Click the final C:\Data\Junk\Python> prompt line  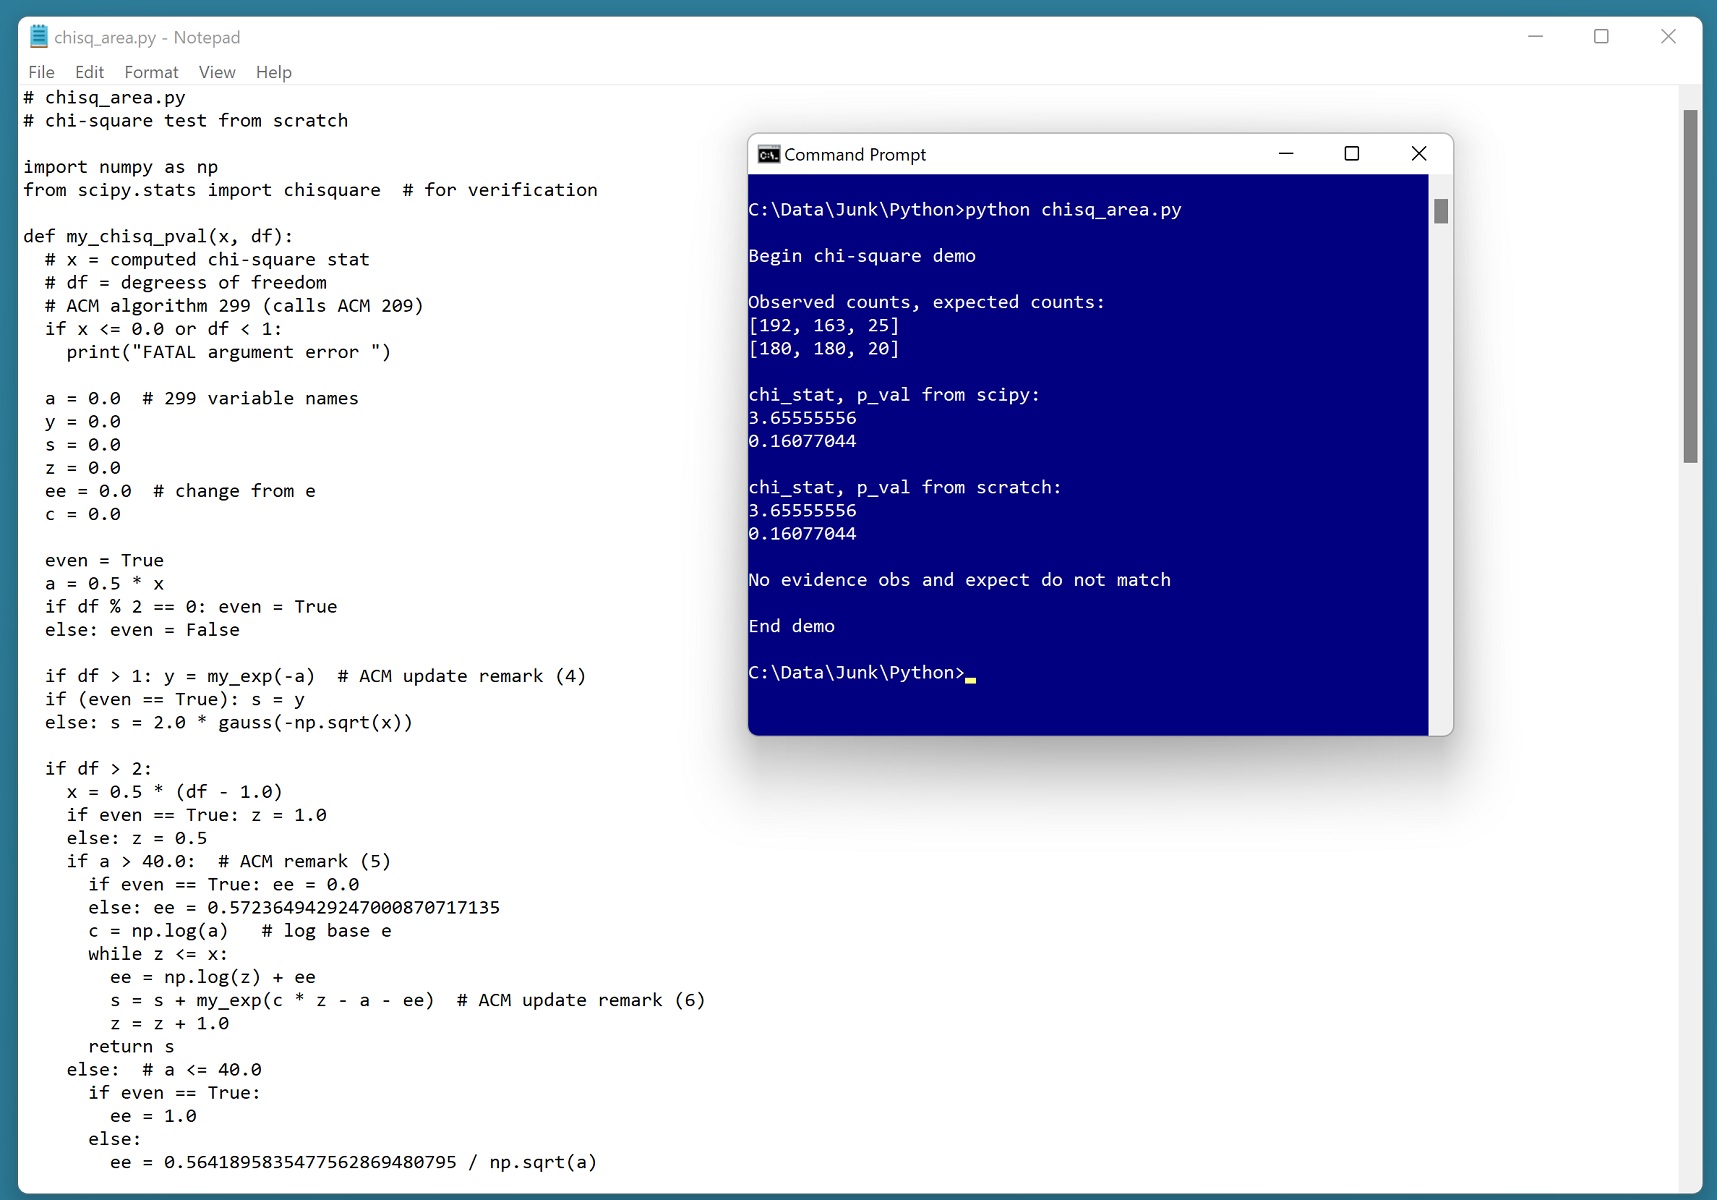pyautogui.click(x=856, y=673)
